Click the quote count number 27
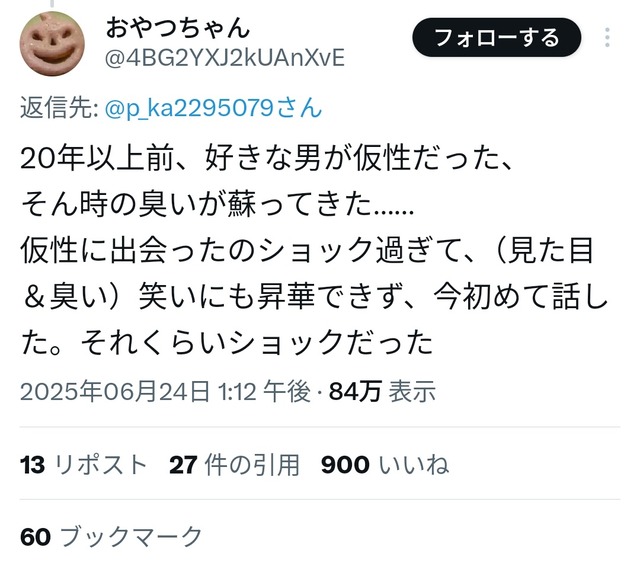This screenshot has height=563, width=640. tap(183, 465)
